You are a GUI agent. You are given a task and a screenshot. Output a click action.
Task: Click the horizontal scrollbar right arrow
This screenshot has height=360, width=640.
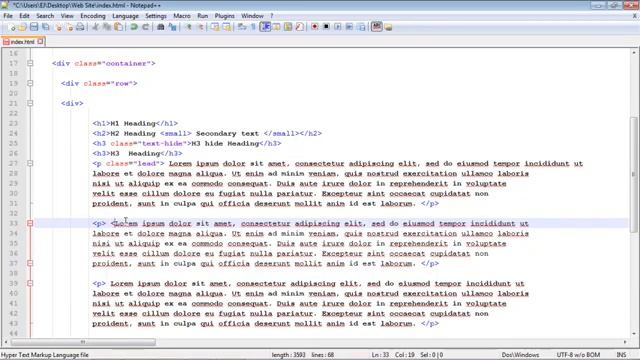(625, 342)
